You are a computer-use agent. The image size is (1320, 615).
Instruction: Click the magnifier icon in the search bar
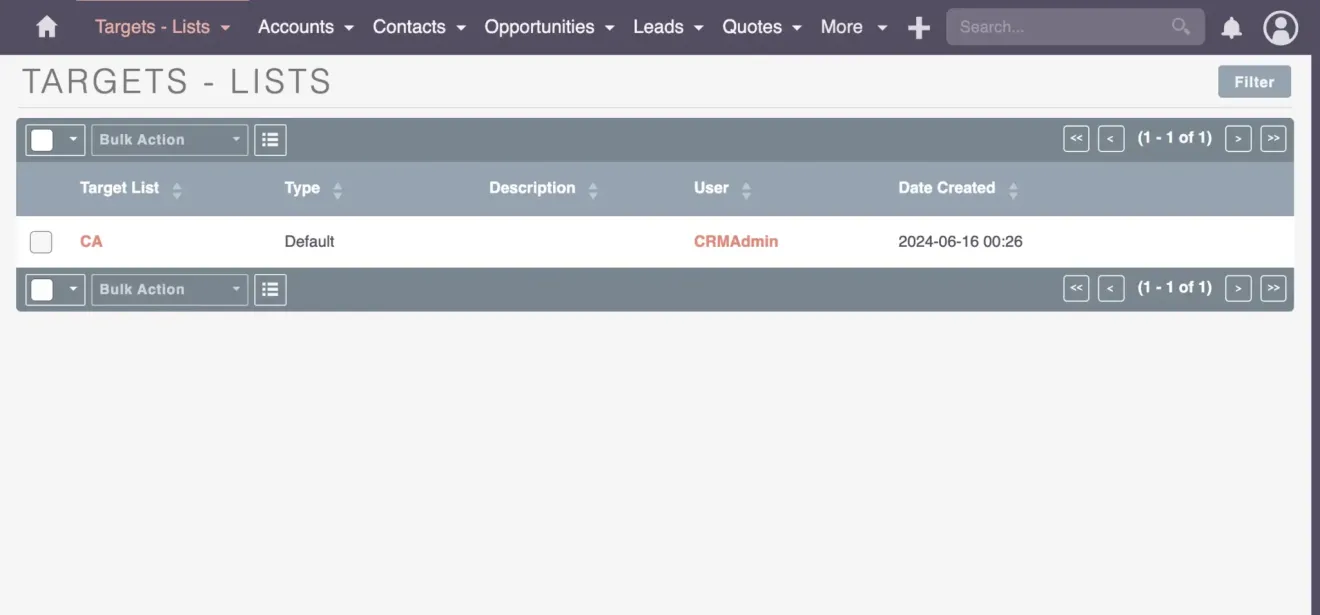1180,27
